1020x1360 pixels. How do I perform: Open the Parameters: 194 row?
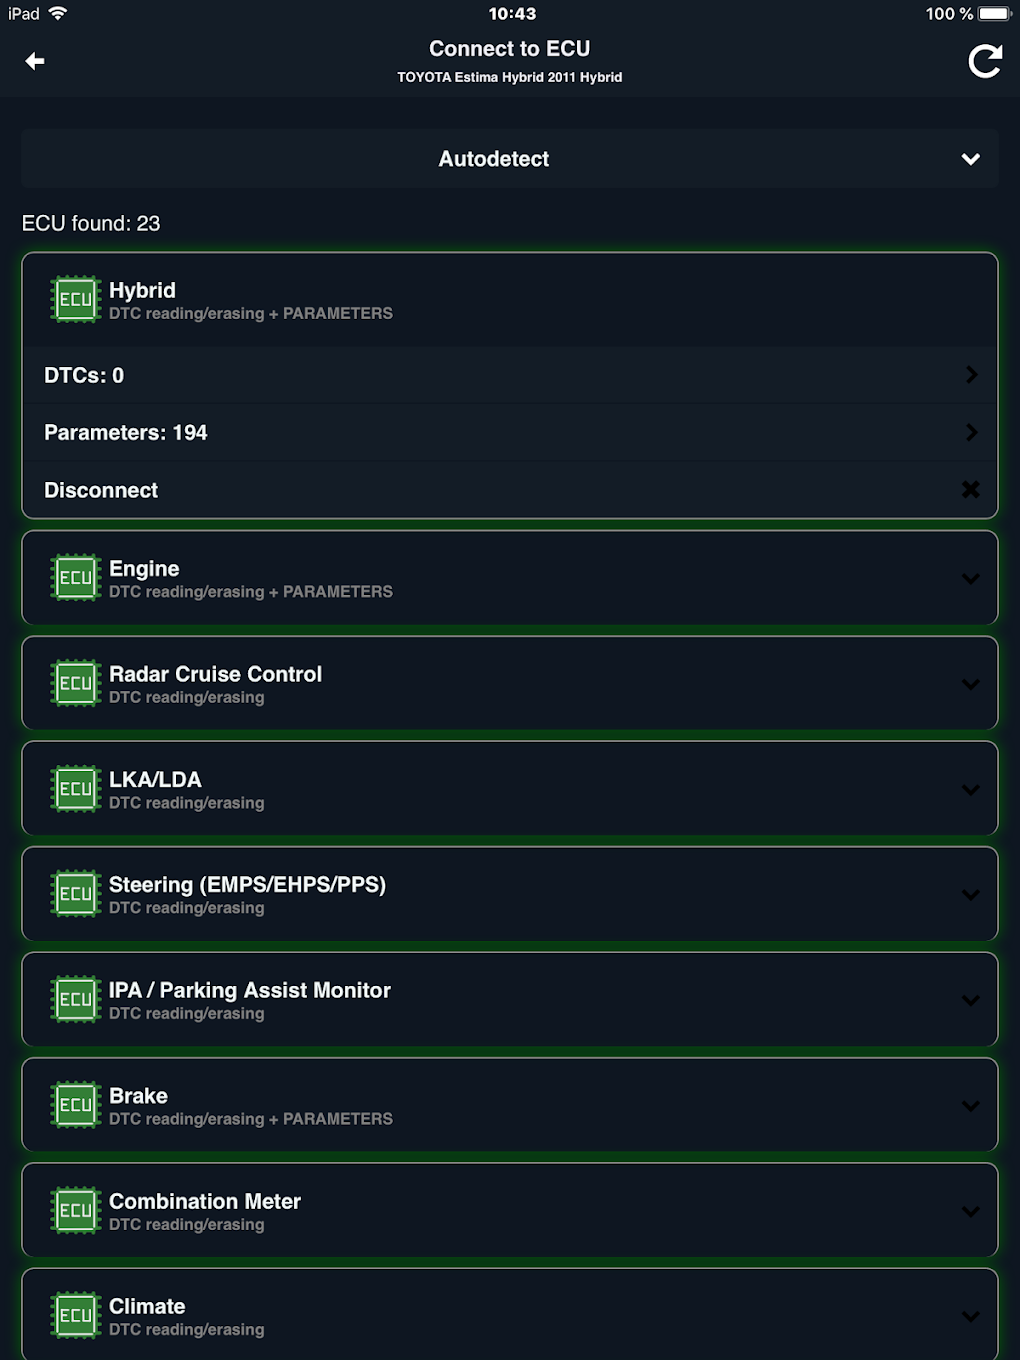[x=510, y=433]
